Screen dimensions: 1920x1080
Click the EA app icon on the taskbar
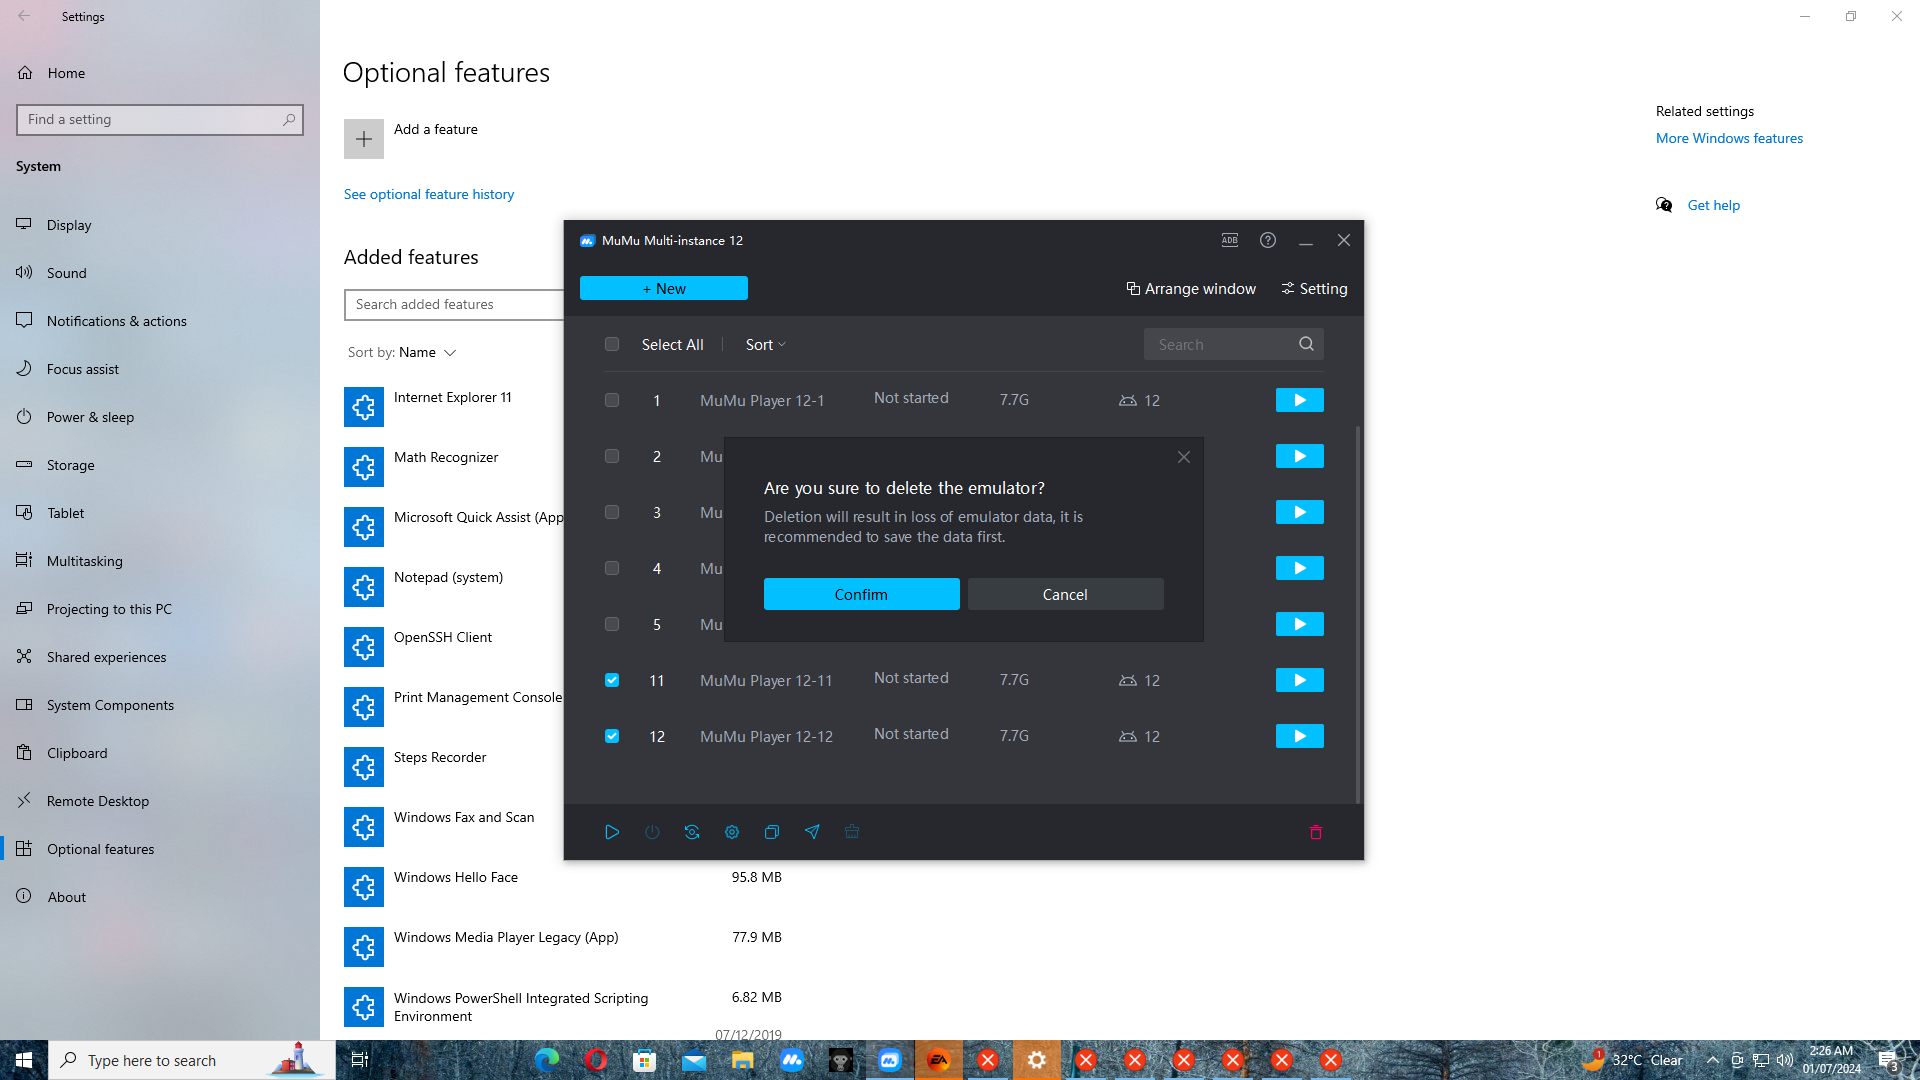tap(939, 1060)
